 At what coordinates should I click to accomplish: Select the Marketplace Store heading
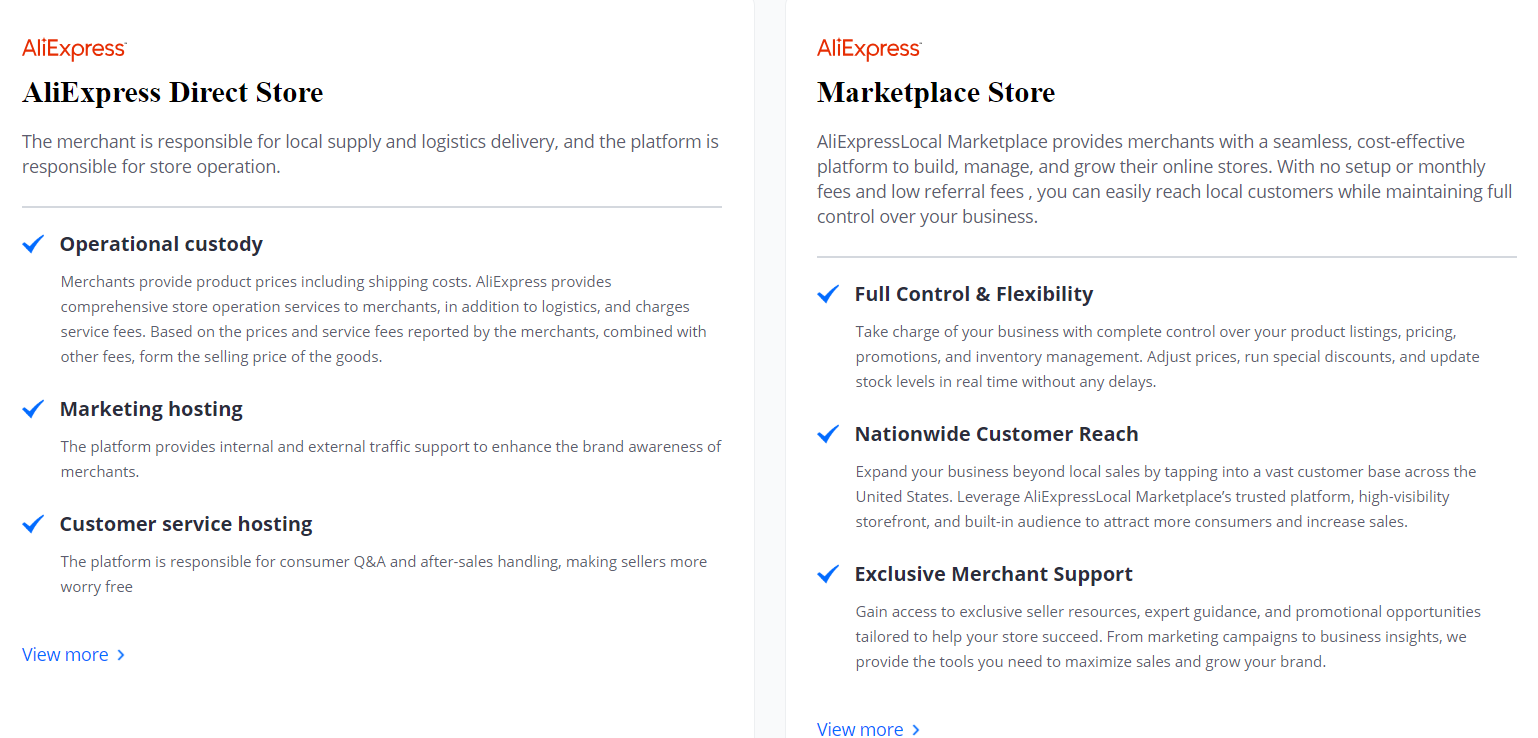[935, 92]
